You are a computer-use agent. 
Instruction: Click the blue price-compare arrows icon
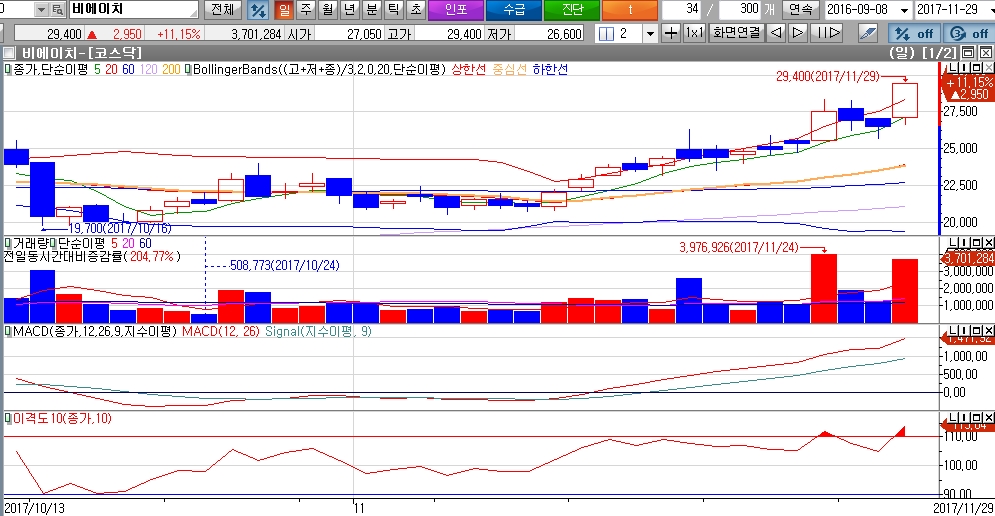pyautogui.click(x=258, y=10)
